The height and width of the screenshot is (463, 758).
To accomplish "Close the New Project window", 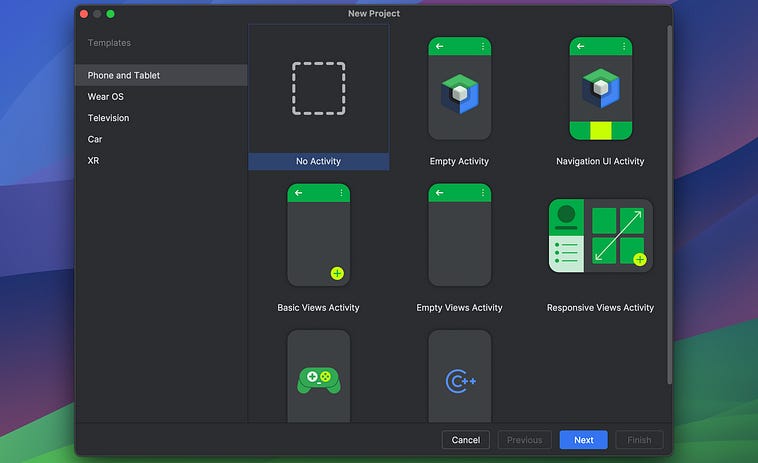I will point(84,14).
